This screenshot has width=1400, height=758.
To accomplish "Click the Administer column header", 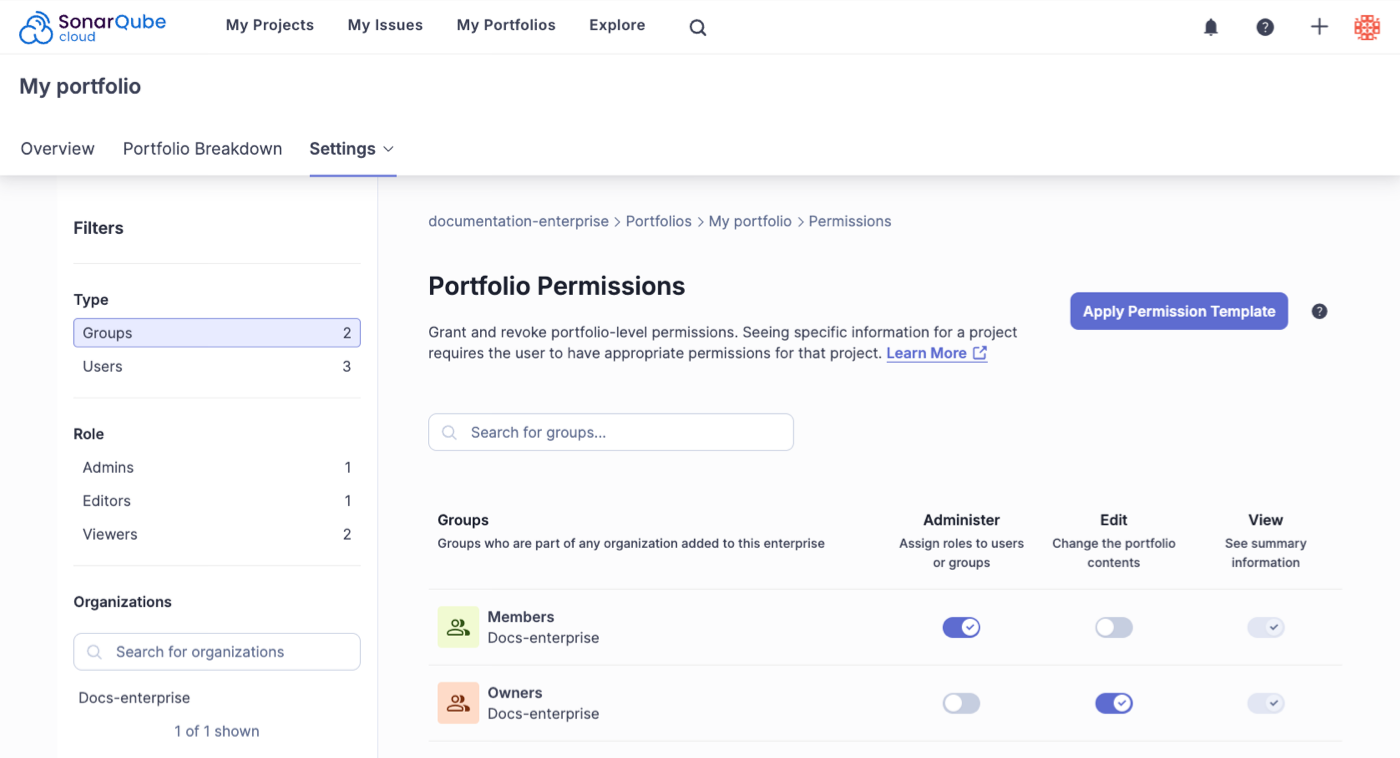I will (x=961, y=520).
